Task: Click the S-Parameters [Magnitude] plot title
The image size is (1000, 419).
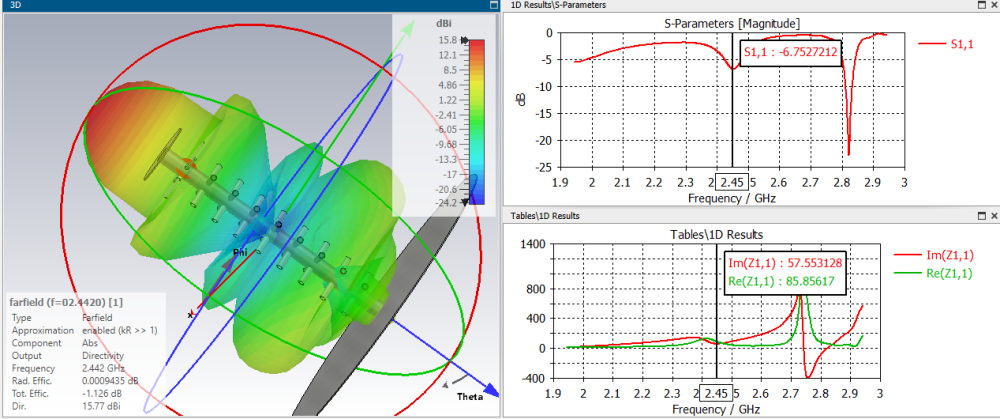Action: 733,24
